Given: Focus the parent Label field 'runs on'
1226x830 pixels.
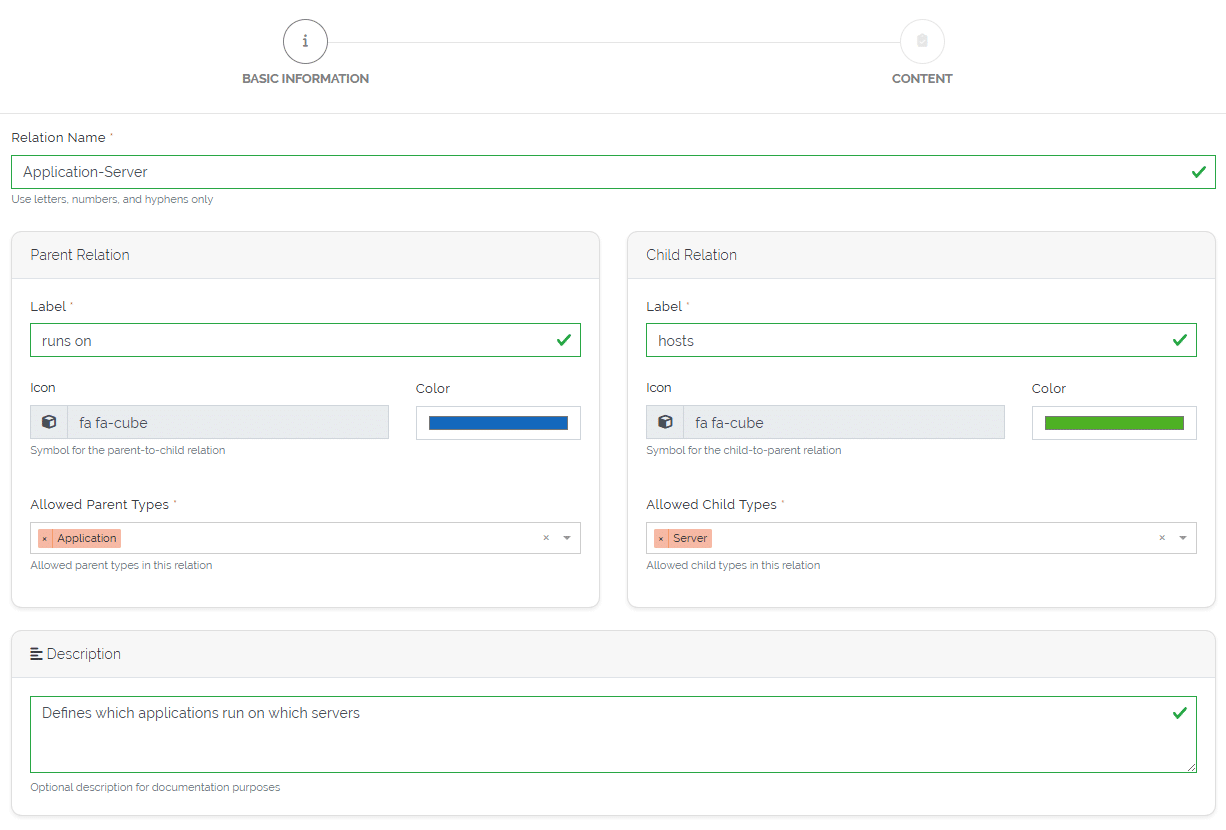Looking at the screenshot, I should pos(290,340).
